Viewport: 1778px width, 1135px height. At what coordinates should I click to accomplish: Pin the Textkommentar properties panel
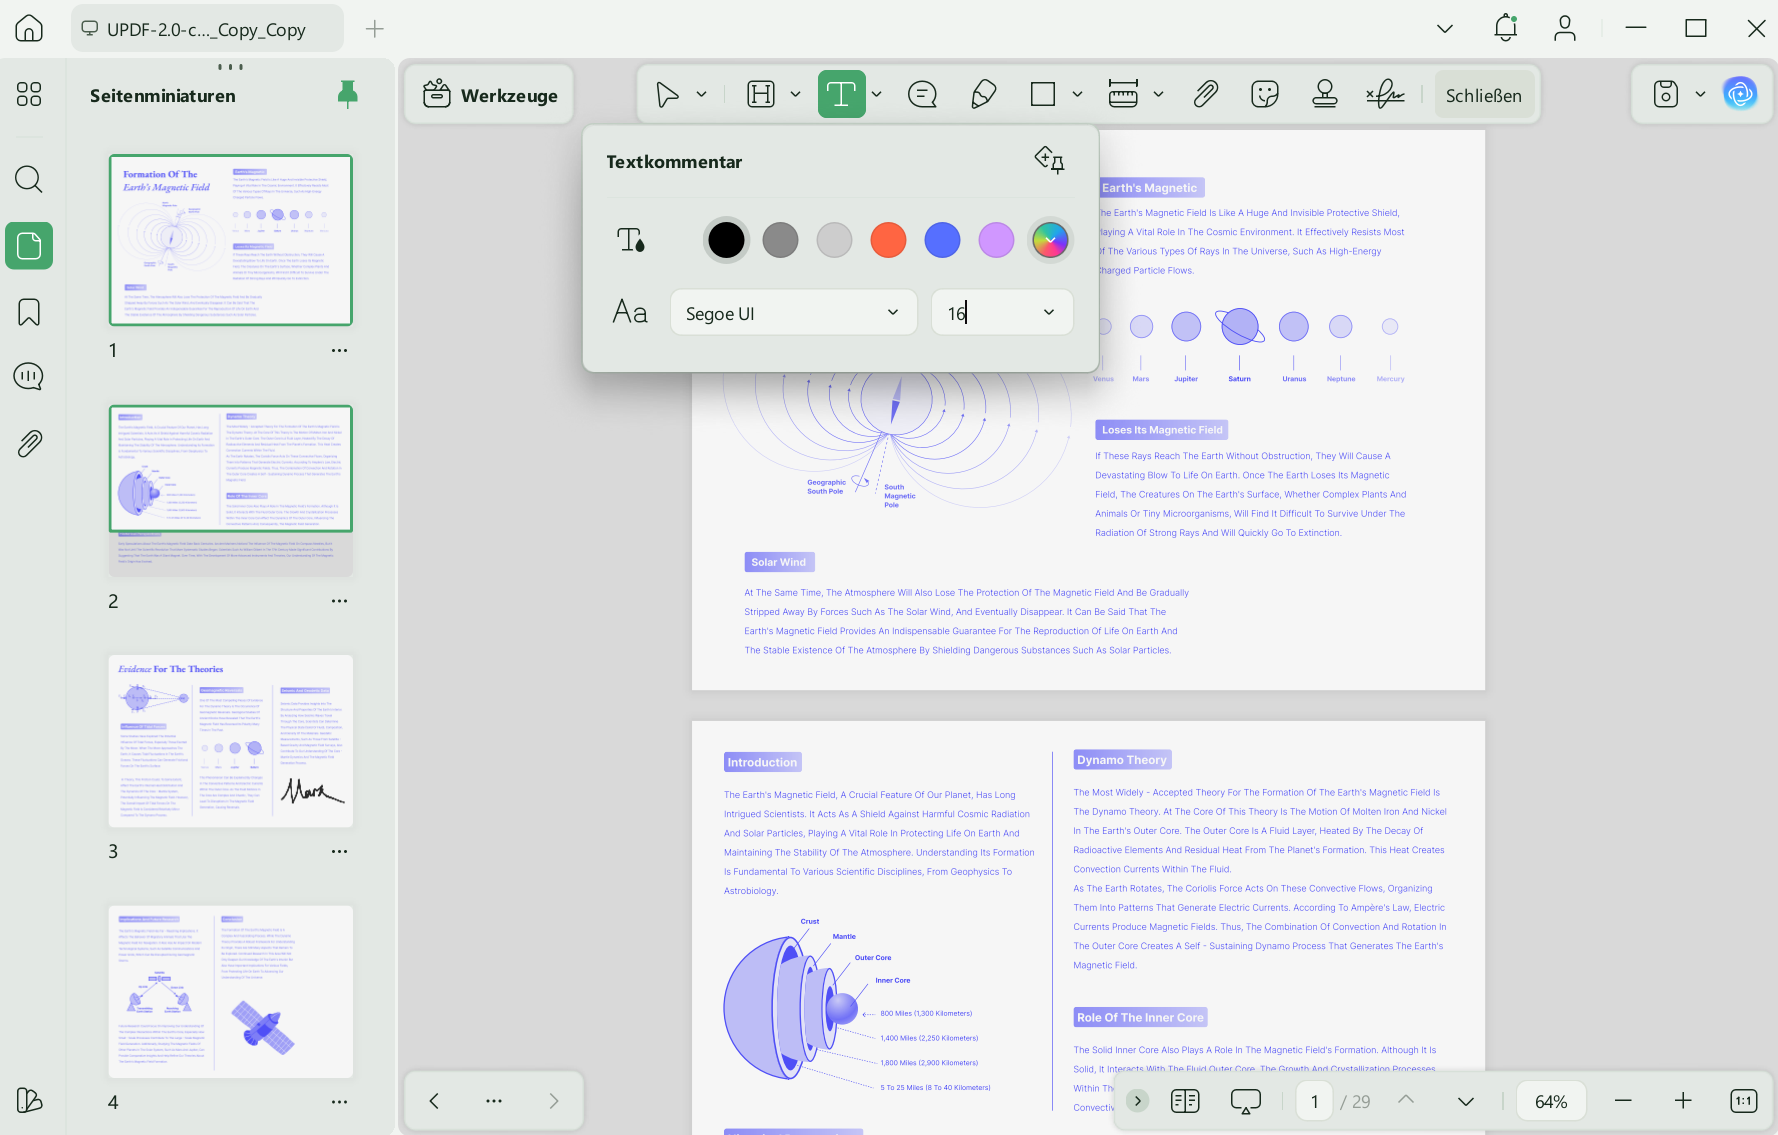(1049, 160)
